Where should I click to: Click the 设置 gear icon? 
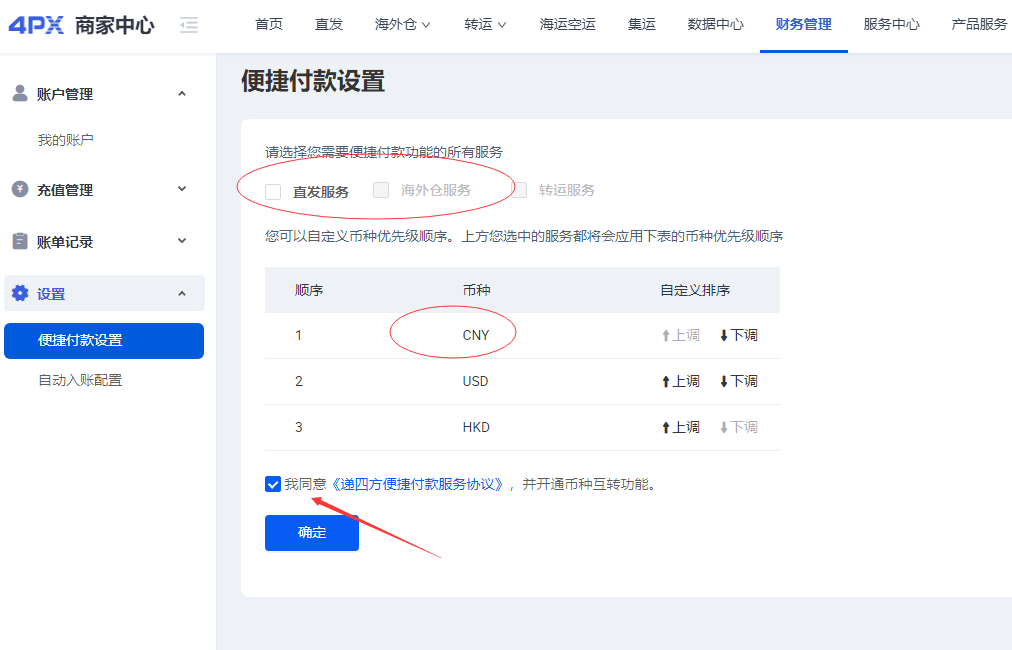pos(20,293)
